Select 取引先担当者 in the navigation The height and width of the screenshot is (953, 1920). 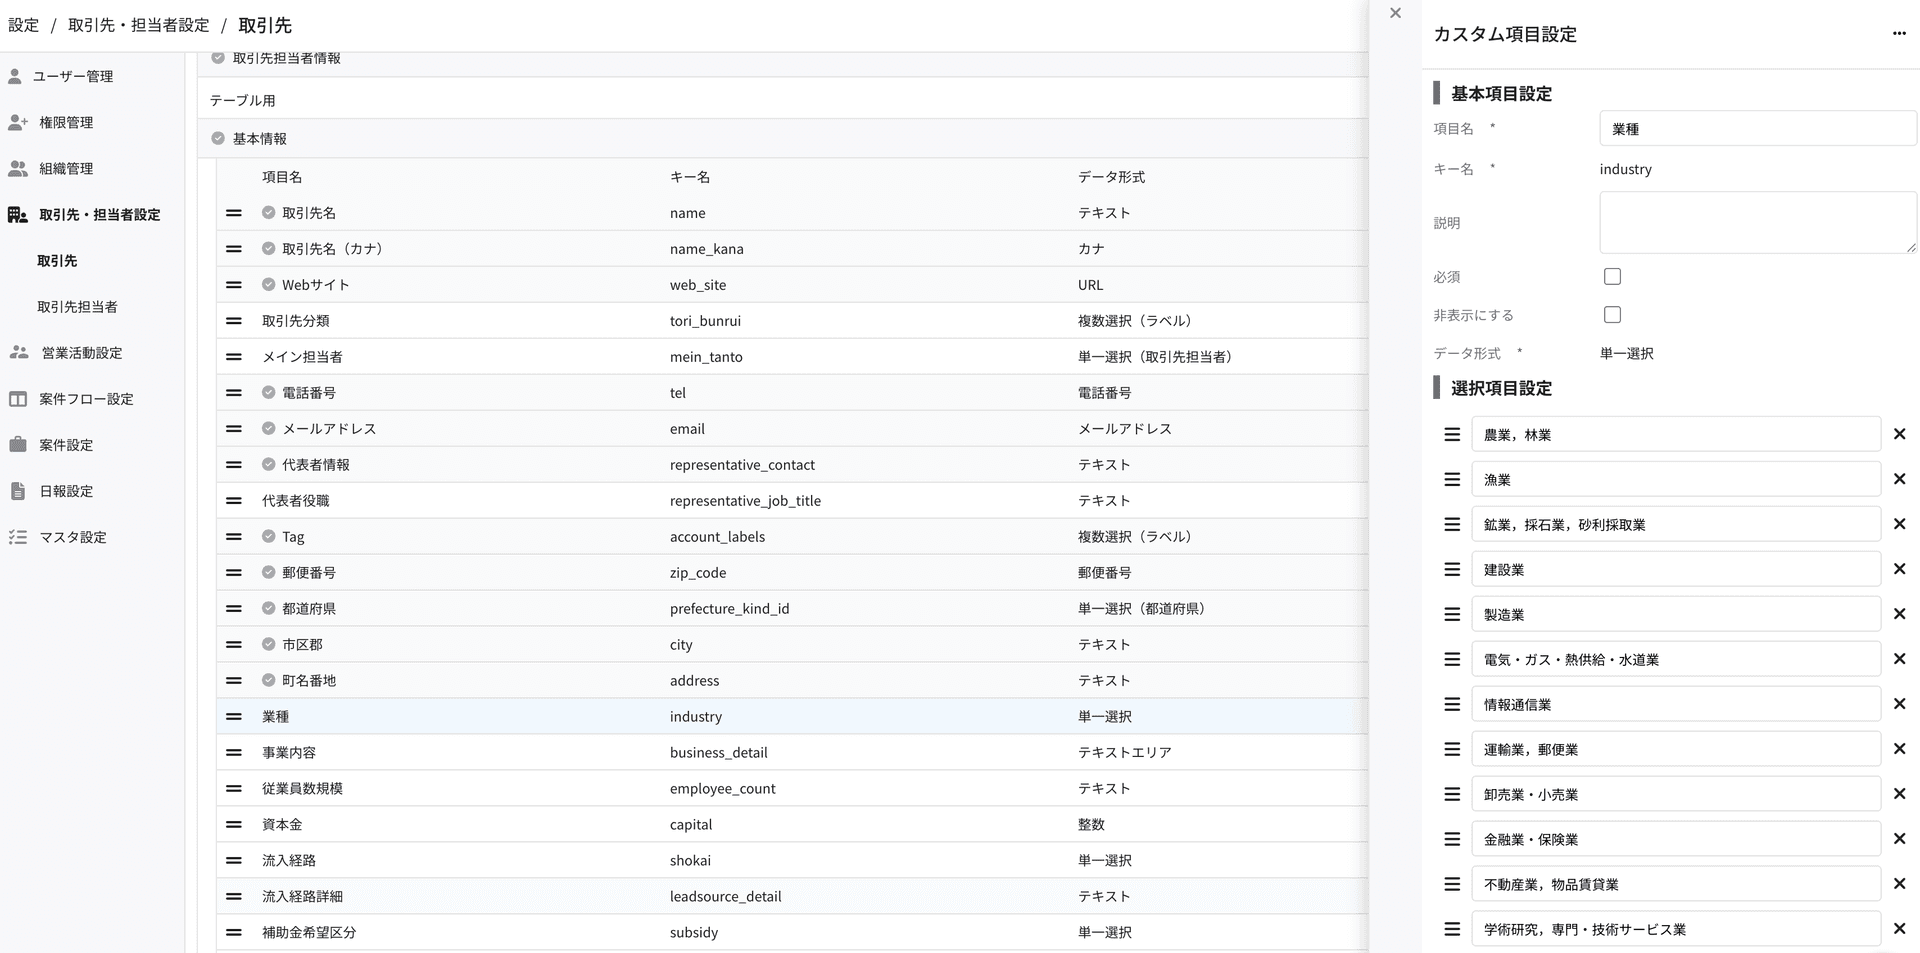[79, 306]
